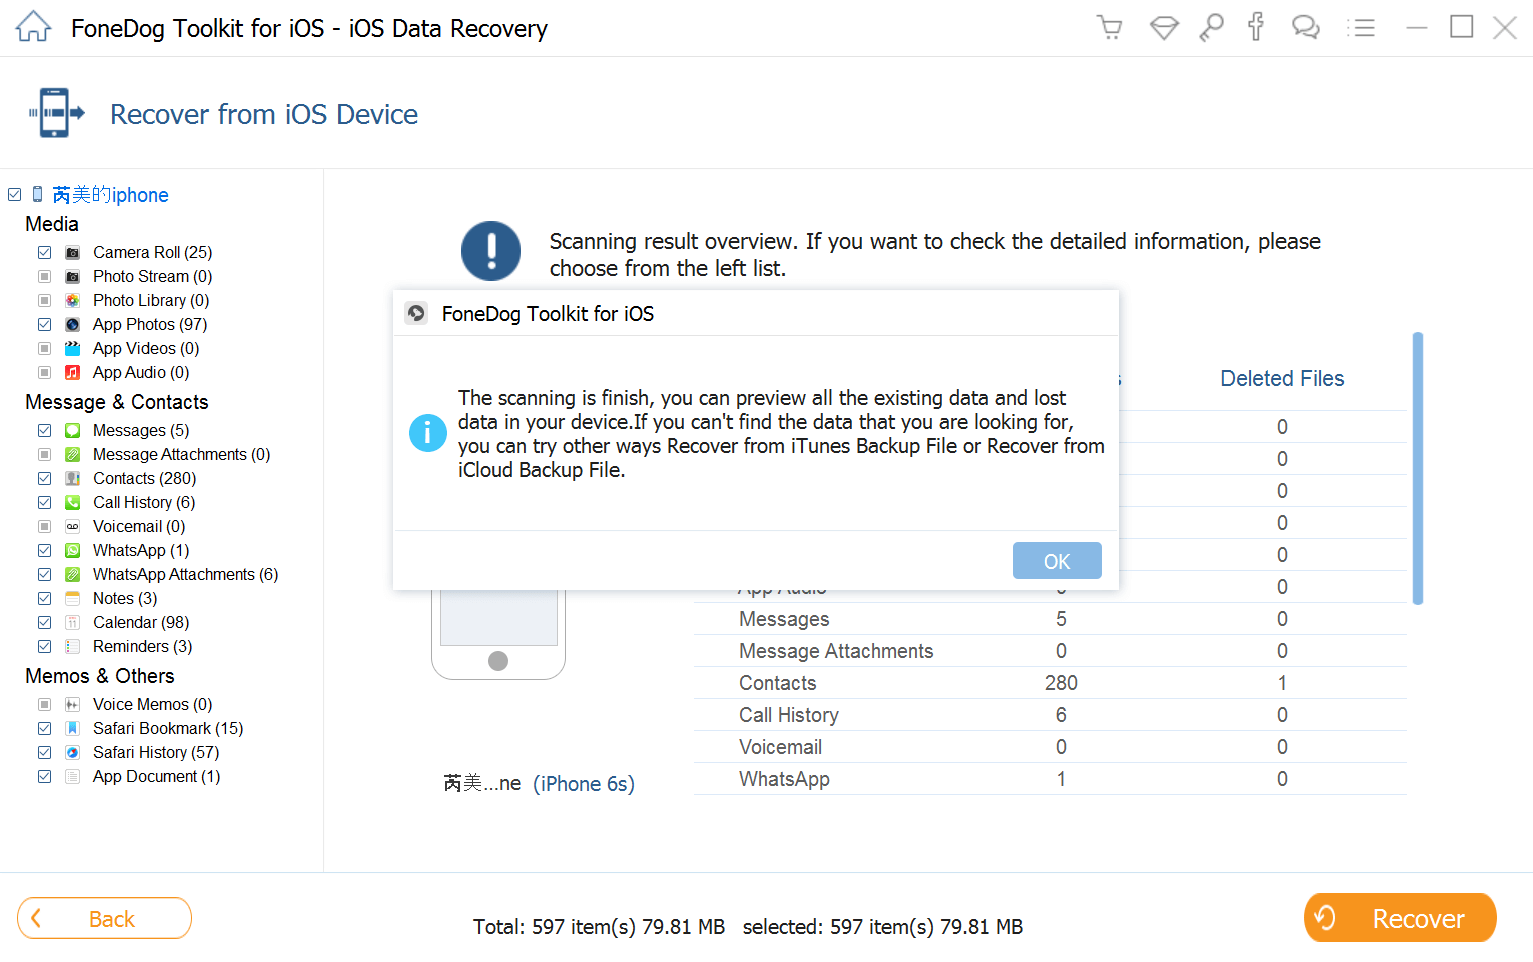The height and width of the screenshot is (962, 1533).
Task: Click the iPhone 6s device label
Action: click(x=584, y=784)
